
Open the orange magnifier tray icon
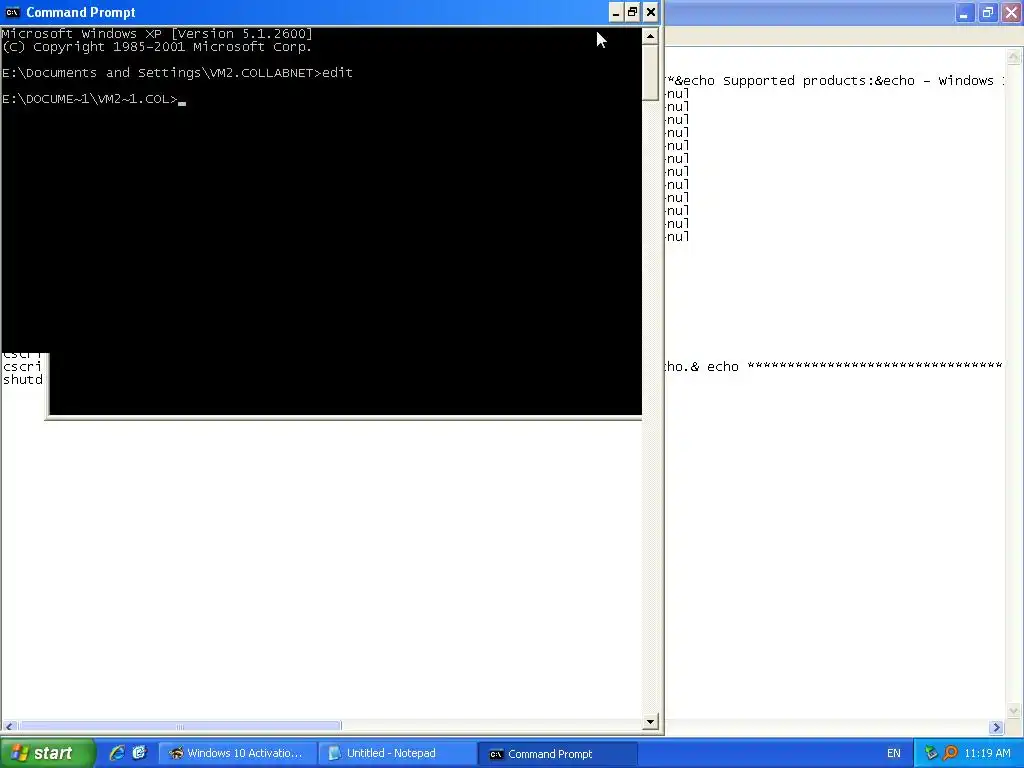tap(950, 754)
